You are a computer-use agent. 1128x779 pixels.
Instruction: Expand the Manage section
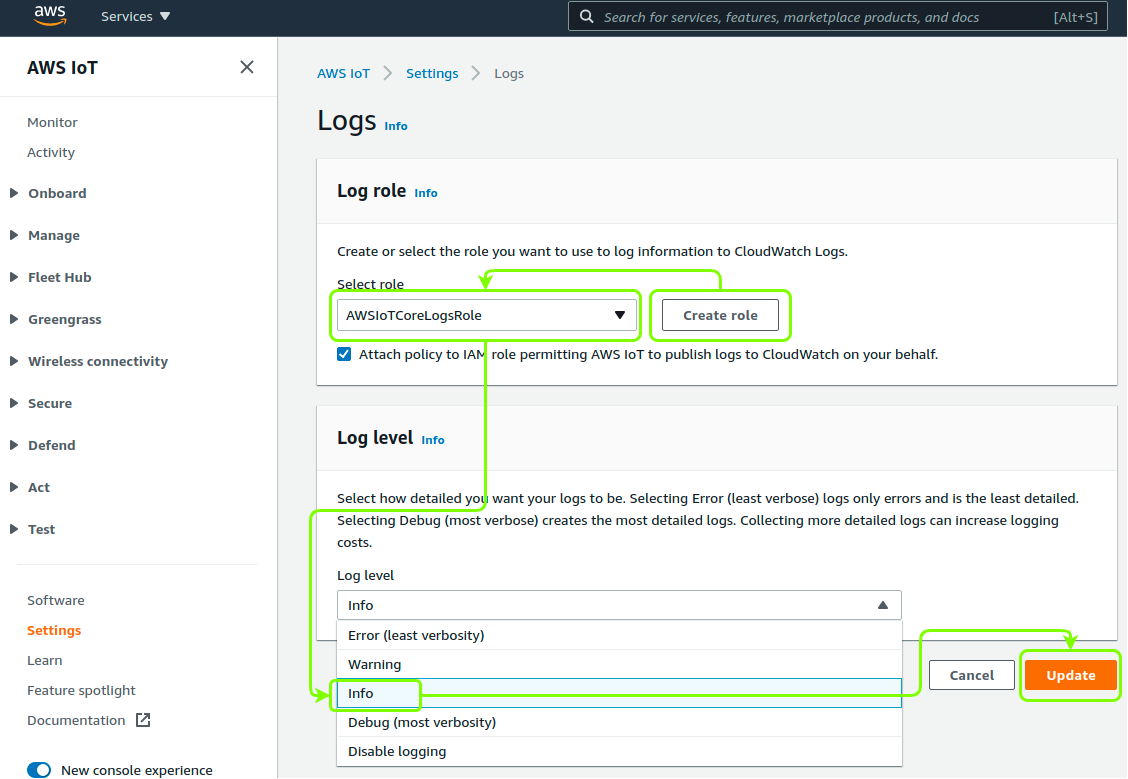pyautogui.click(x=53, y=235)
